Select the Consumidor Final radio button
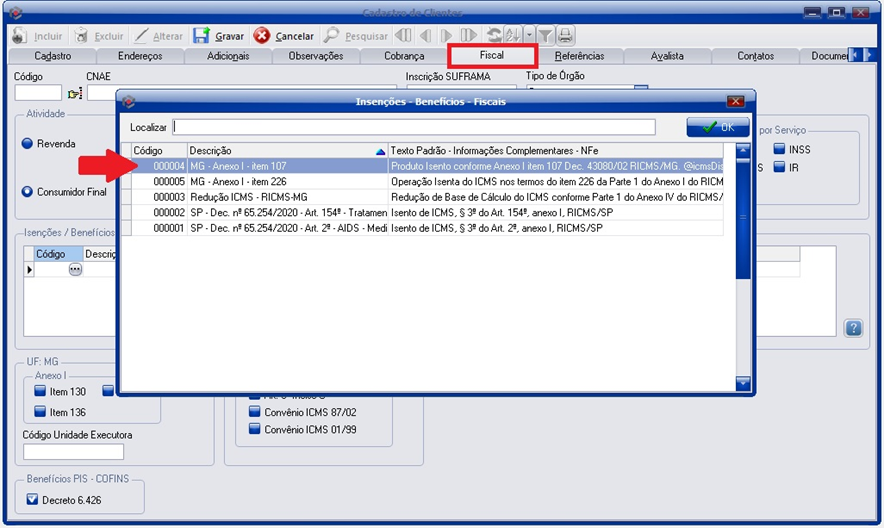Screen dimensions: 884x528 point(28,191)
